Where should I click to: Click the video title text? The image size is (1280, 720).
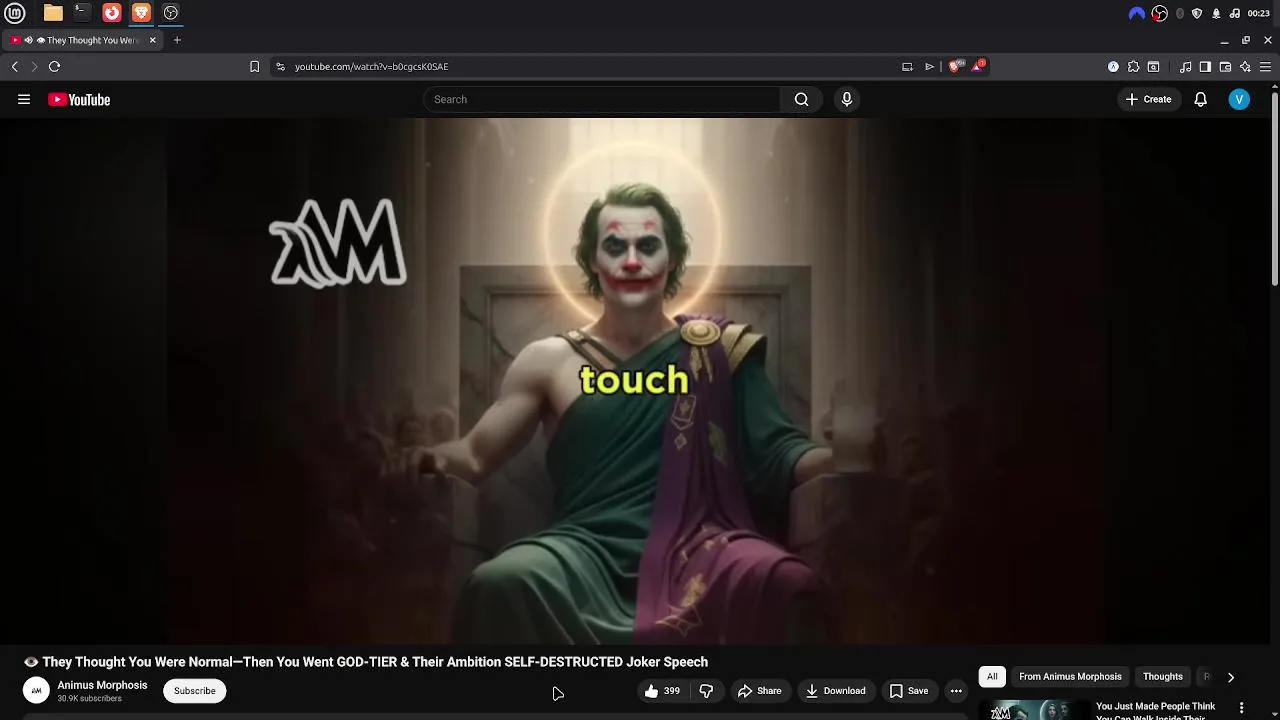[x=366, y=662]
